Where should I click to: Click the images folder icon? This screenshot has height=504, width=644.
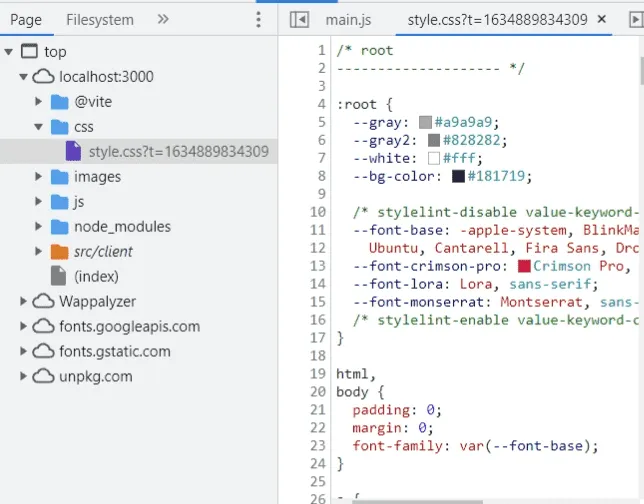pos(60,177)
